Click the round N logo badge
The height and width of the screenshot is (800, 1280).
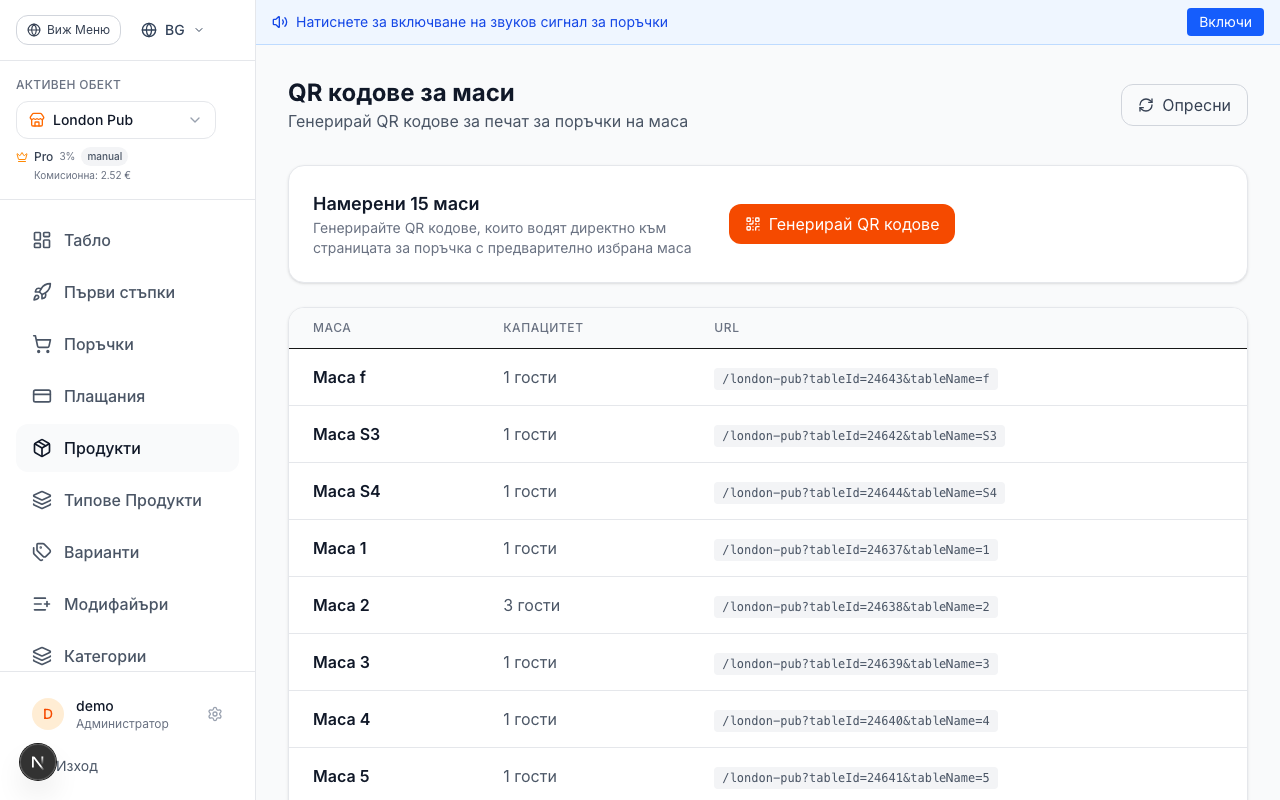click(38, 762)
